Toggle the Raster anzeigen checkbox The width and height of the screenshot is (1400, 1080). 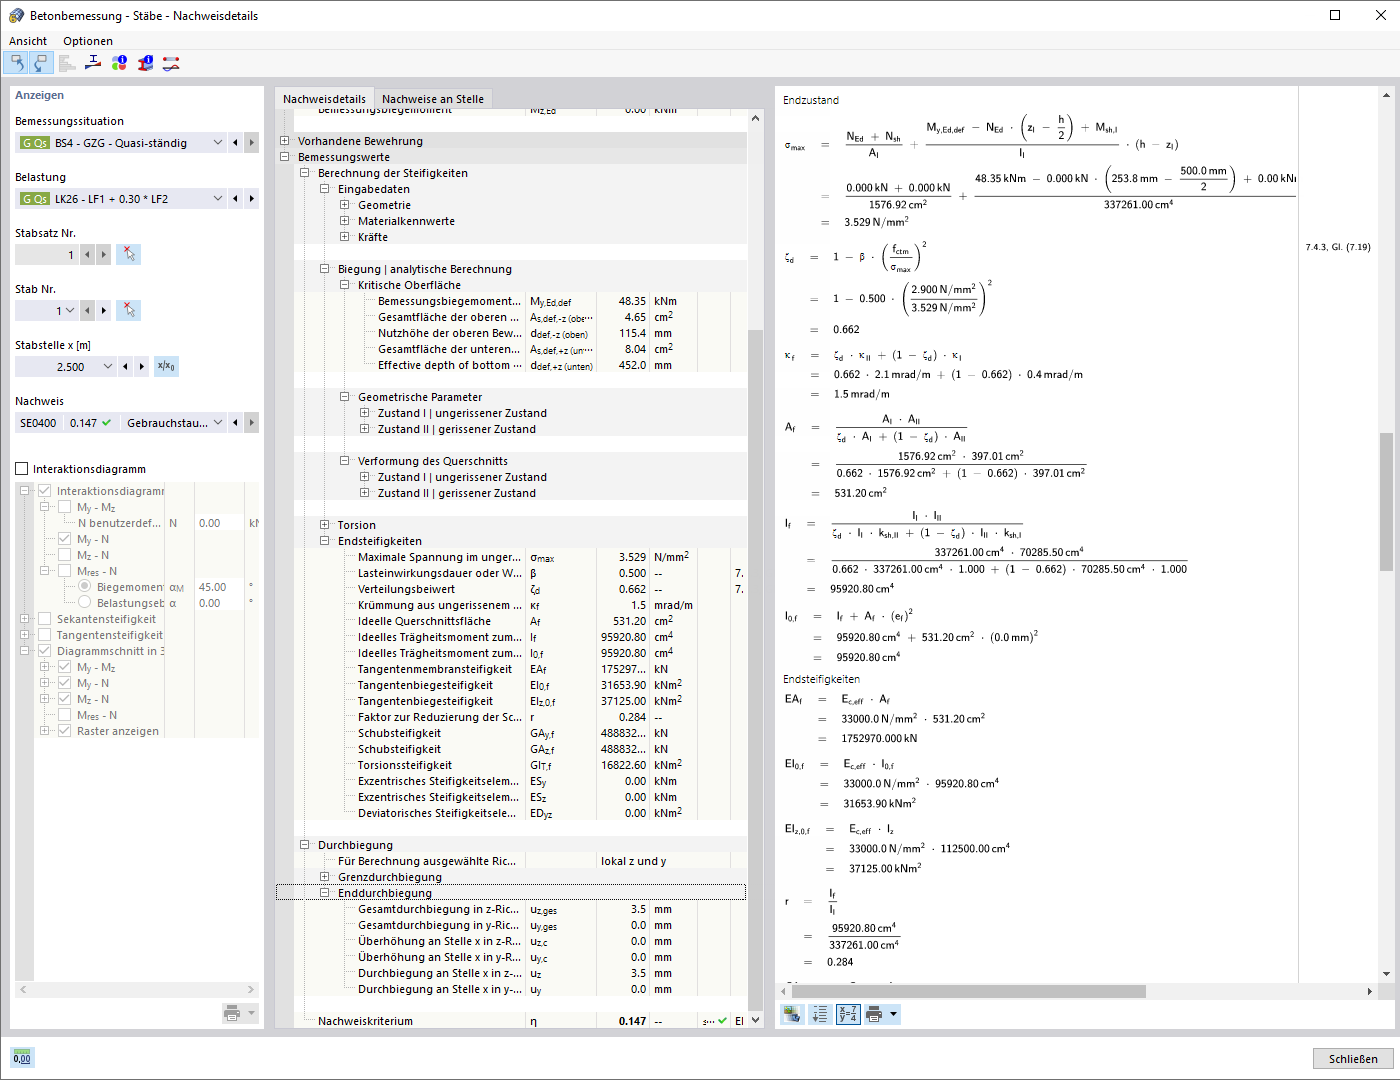64,731
